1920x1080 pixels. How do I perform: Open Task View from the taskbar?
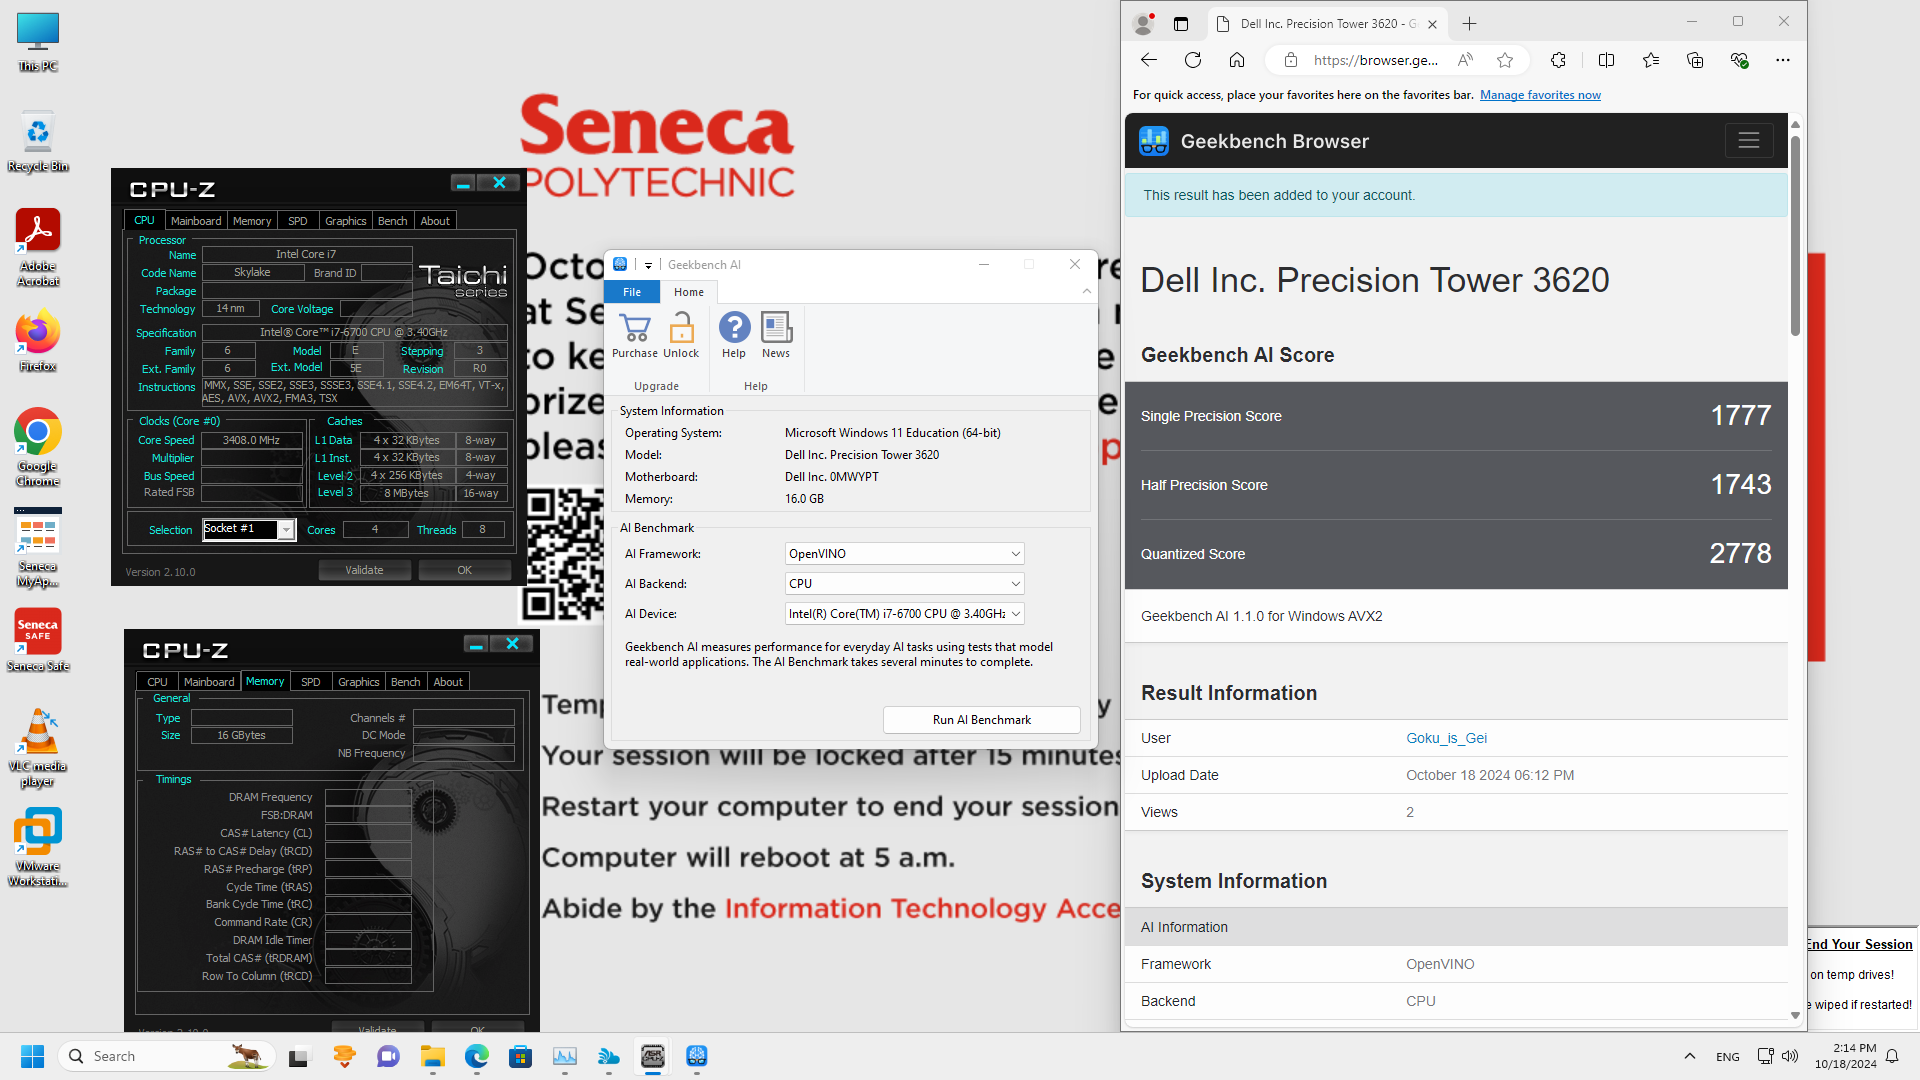(x=300, y=1056)
